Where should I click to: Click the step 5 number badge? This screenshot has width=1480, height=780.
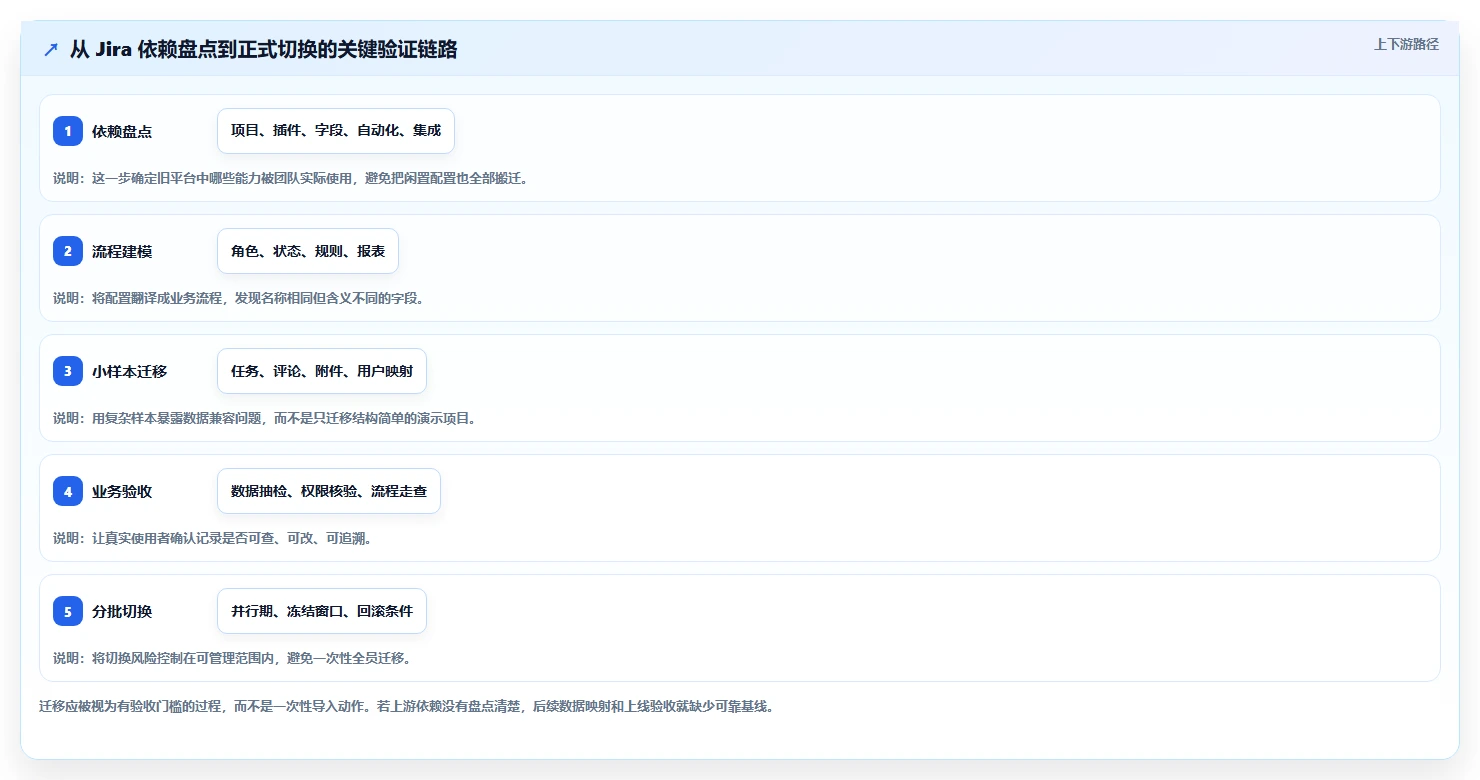pyautogui.click(x=68, y=611)
